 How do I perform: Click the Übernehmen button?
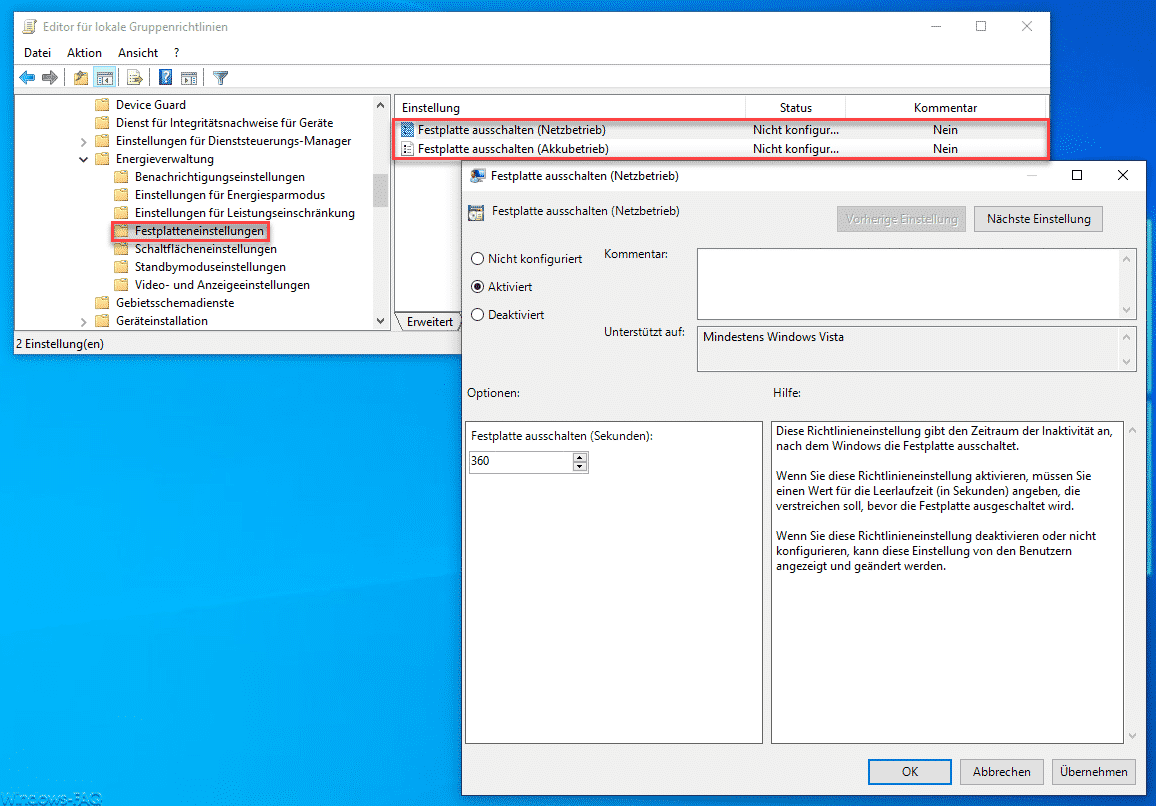pyautogui.click(x=1093, y=771)
